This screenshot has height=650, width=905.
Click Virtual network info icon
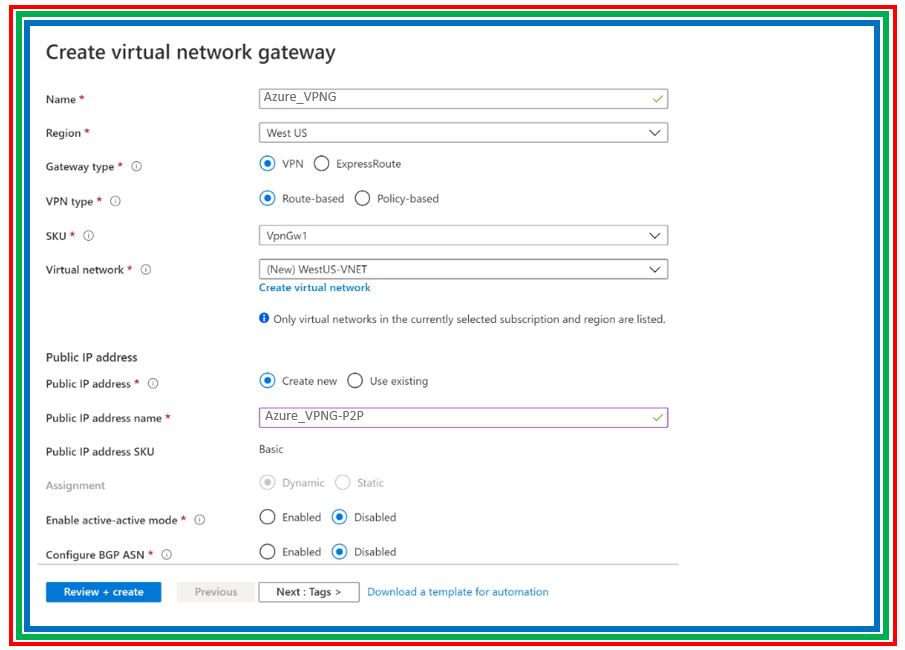(x=146, y=270)
